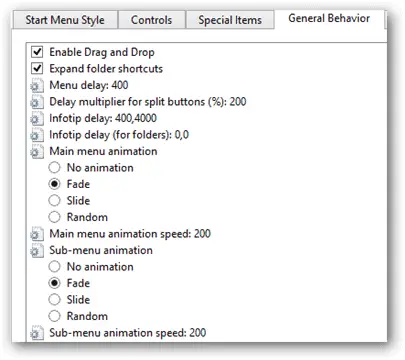Go to the Special Items tab
The image size is (405, 360).
click(230, 20)
